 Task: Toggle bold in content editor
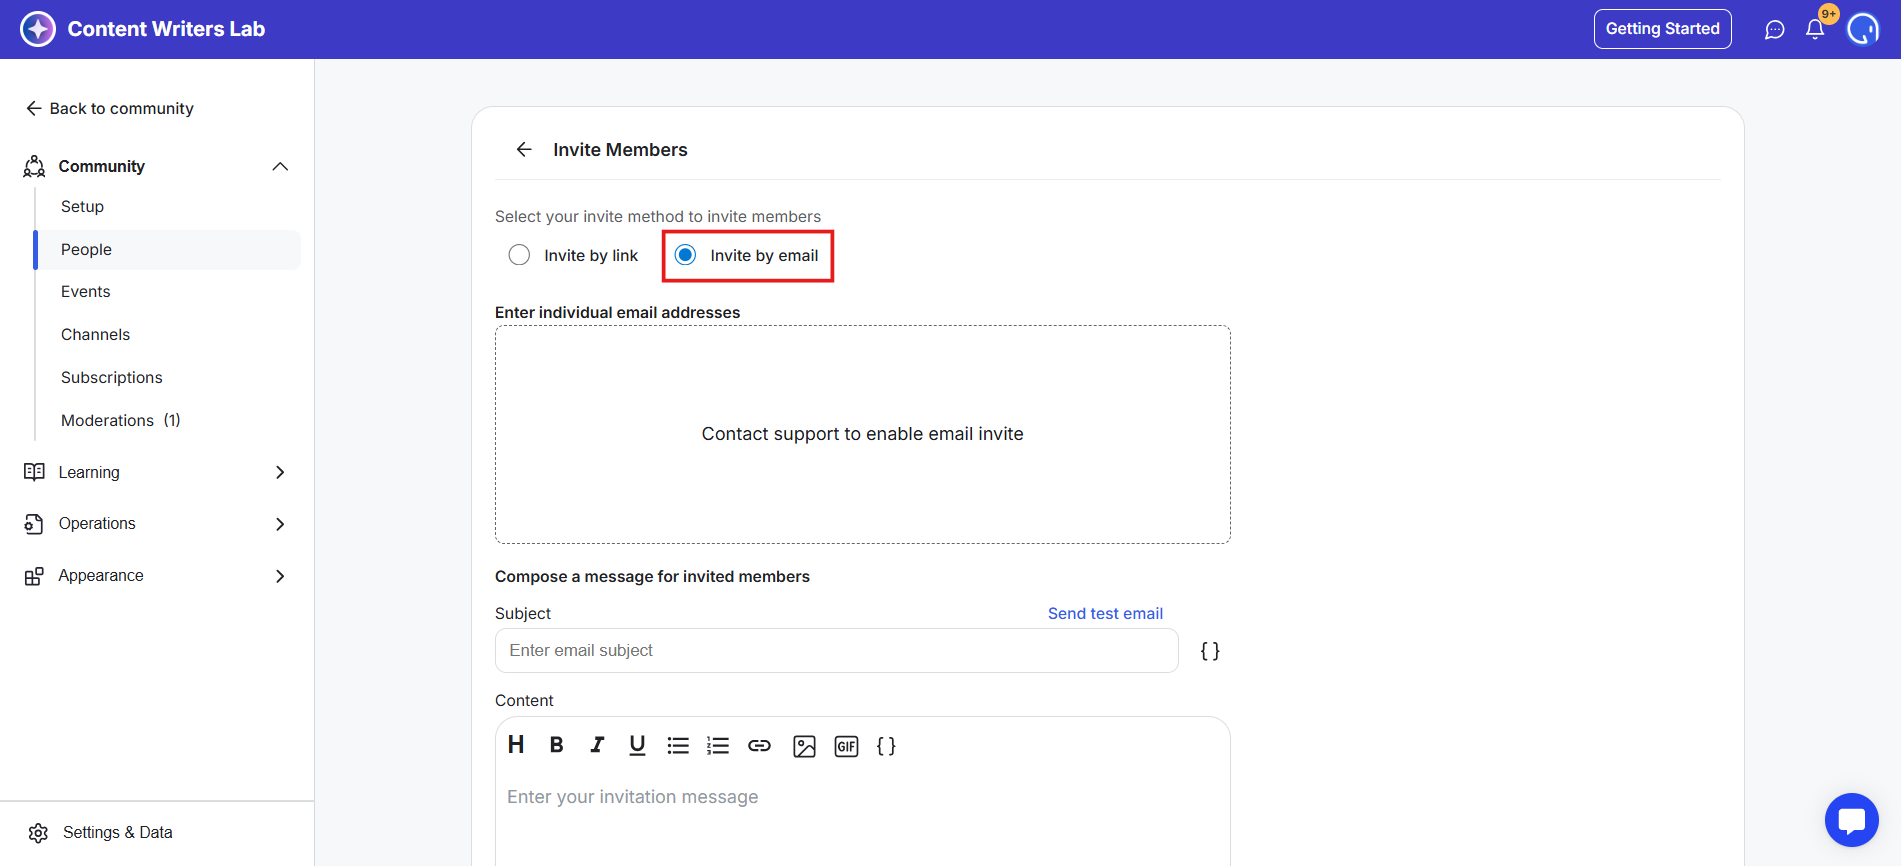click(557, 745)
